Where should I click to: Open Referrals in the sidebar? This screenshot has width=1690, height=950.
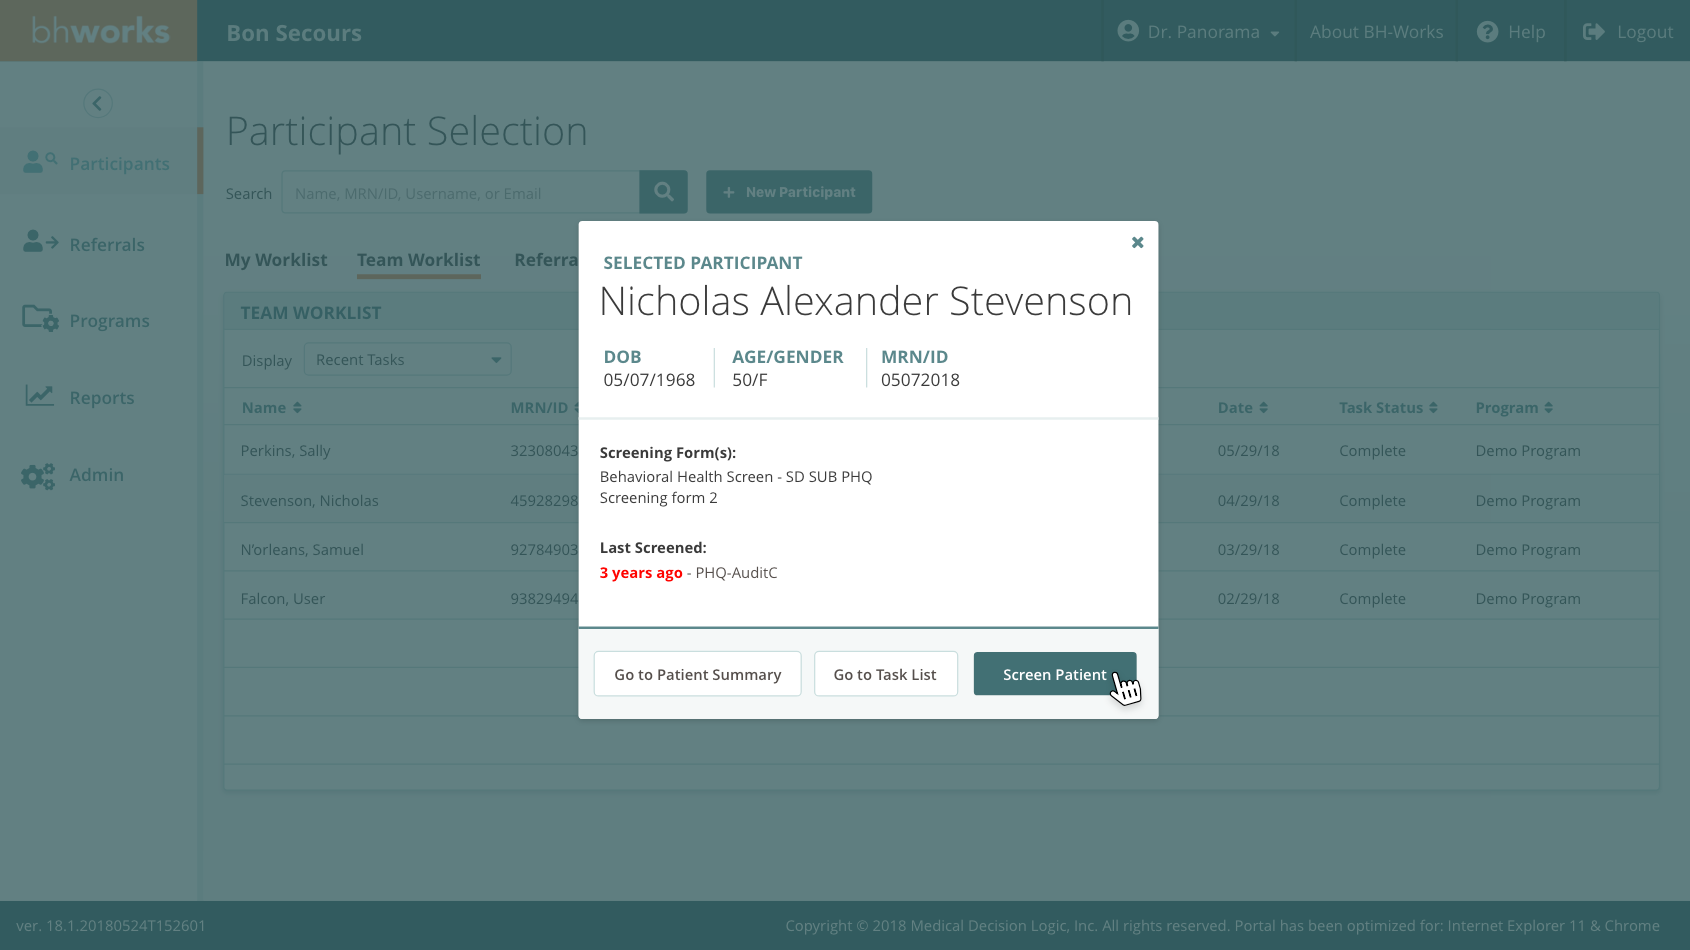[84, 244]
